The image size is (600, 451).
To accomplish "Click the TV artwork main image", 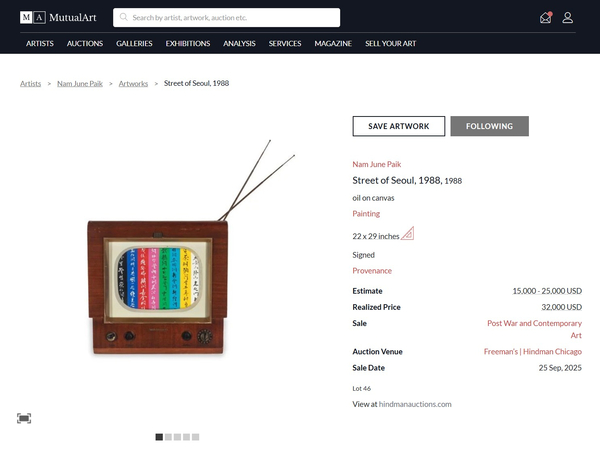I will pos(179,249).
